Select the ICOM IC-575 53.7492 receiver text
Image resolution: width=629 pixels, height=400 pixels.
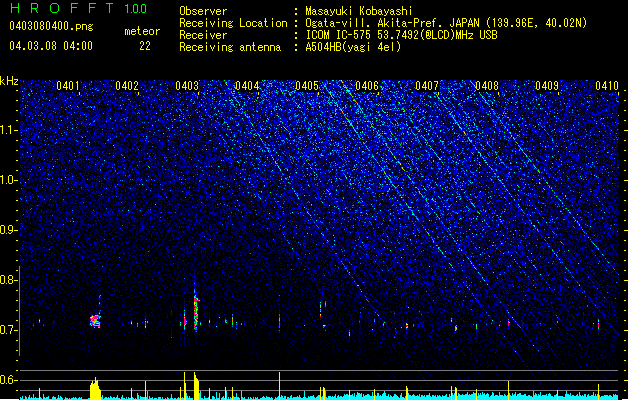point(401,35)
